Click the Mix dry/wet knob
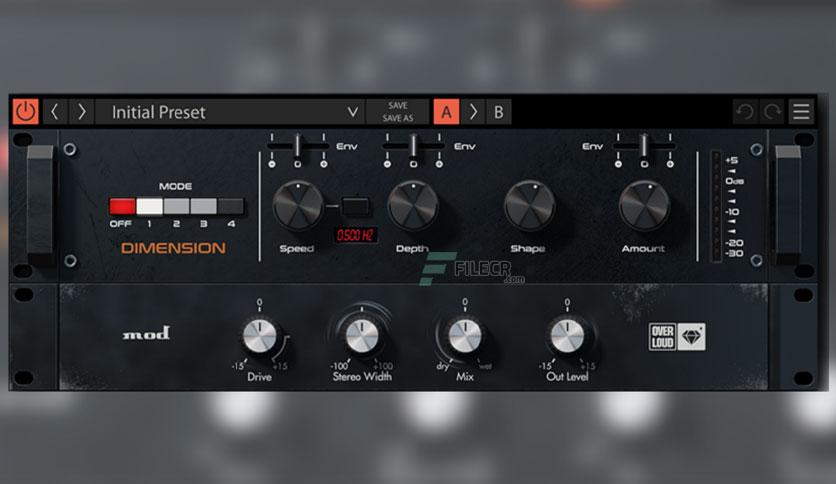836x484 pixels. click(x=465, y=336)
